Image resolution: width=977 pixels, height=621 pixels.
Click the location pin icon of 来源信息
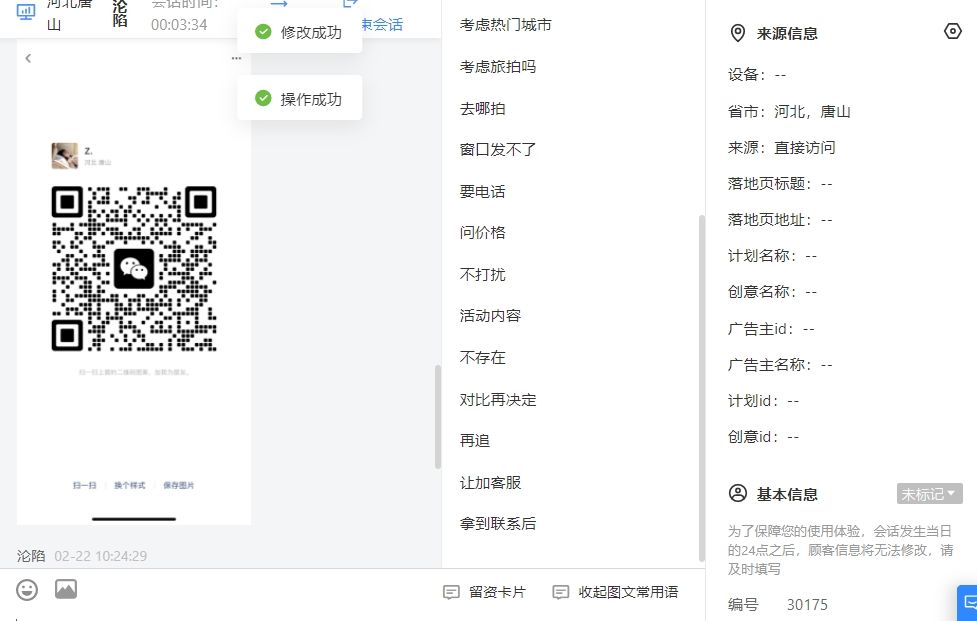[x=738, y=33]
